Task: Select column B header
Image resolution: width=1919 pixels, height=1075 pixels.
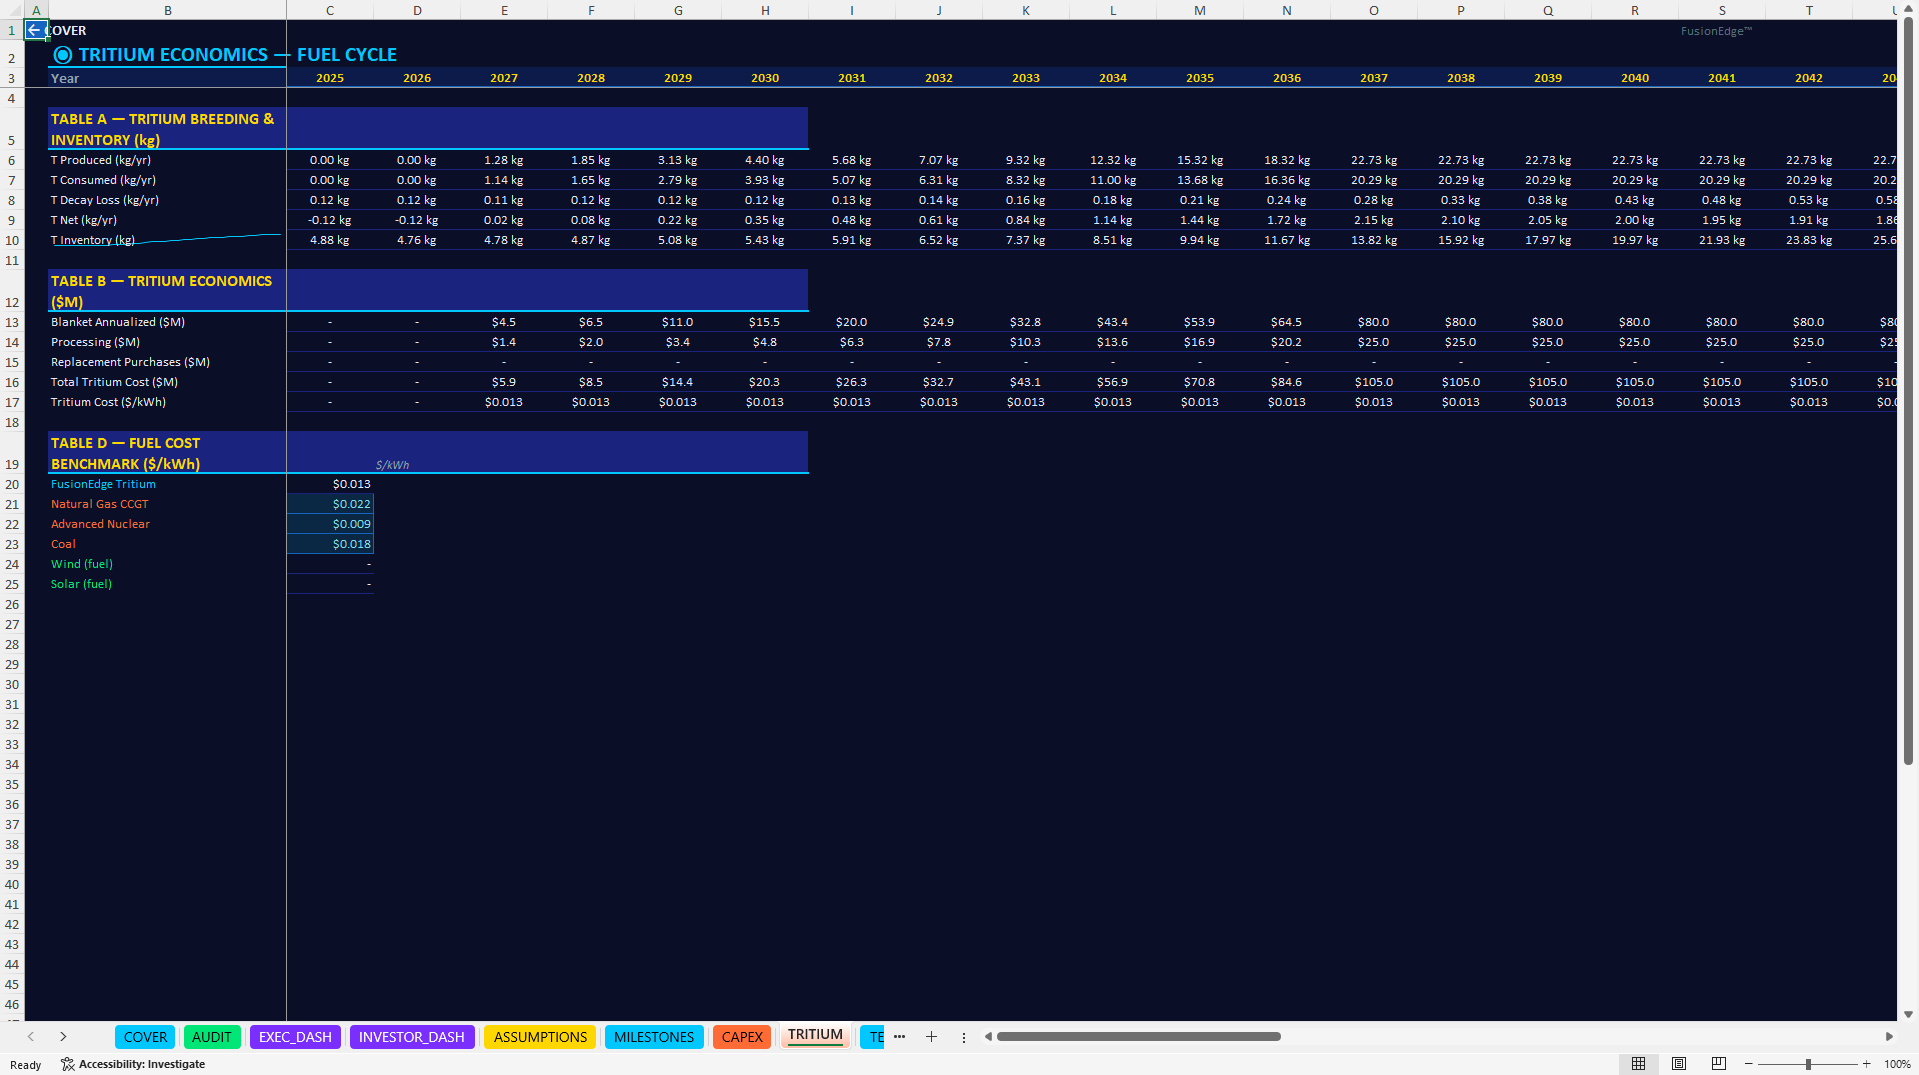Action: [x=167, y=10]
